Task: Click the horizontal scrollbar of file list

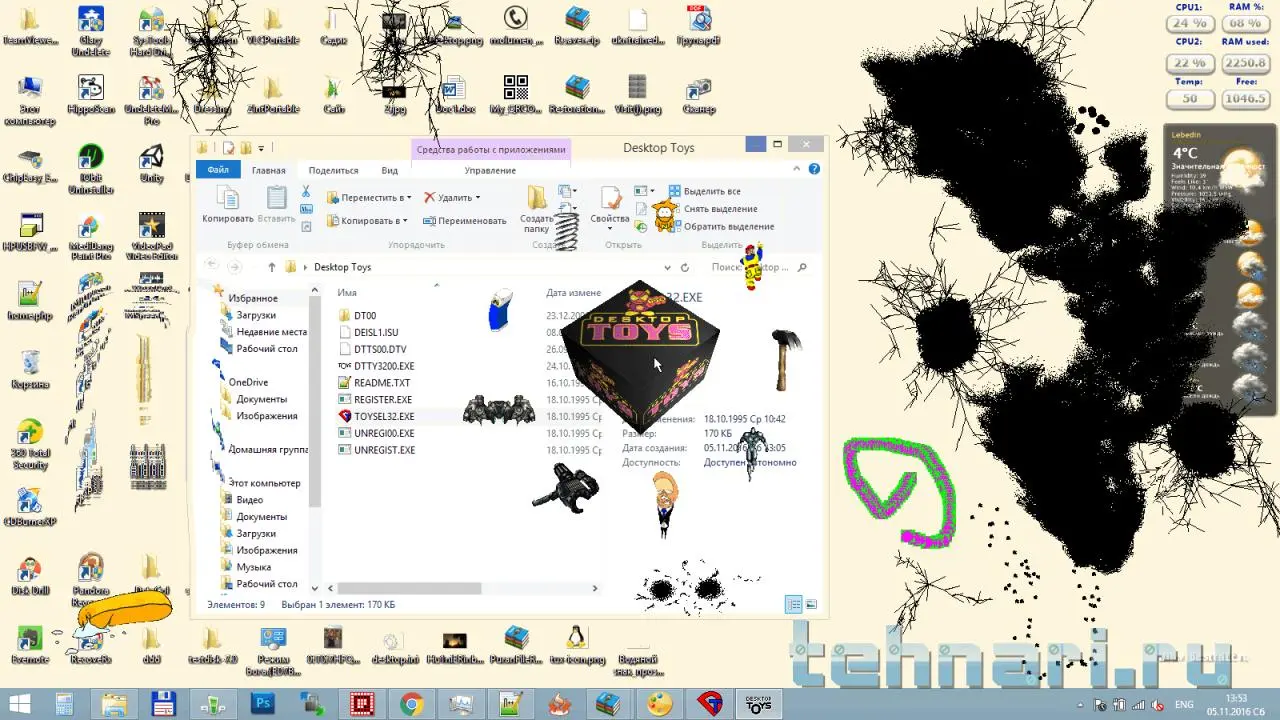Action: click(409, 588)
